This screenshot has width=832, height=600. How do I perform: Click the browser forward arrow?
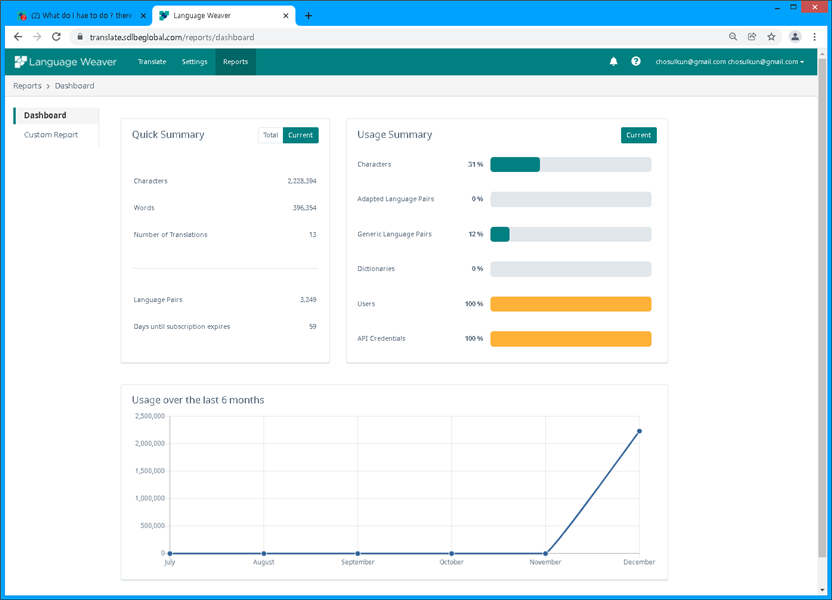(37, 36)
